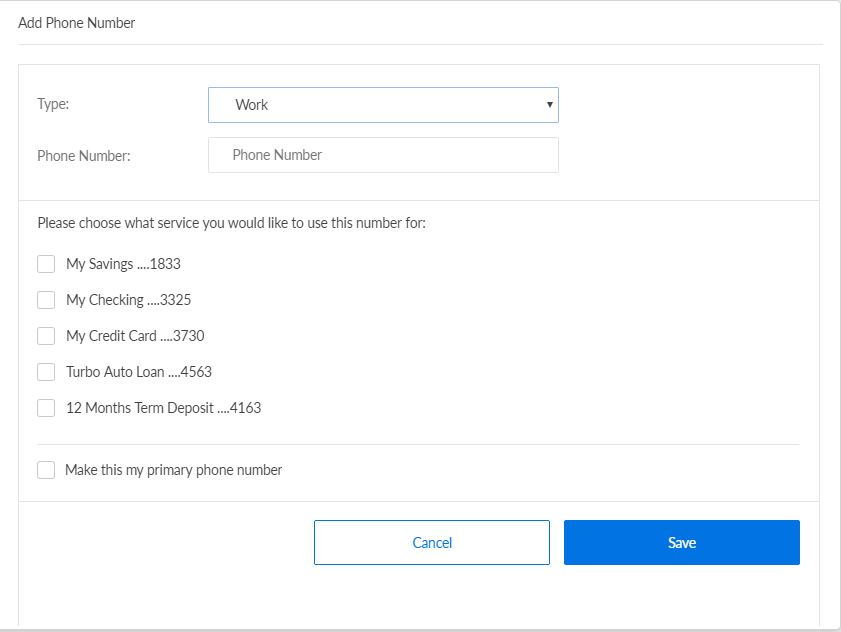This screenshot has height=632, width=841.
Task: Click the Phone Number: field label
Action: [x=84, y=156]
